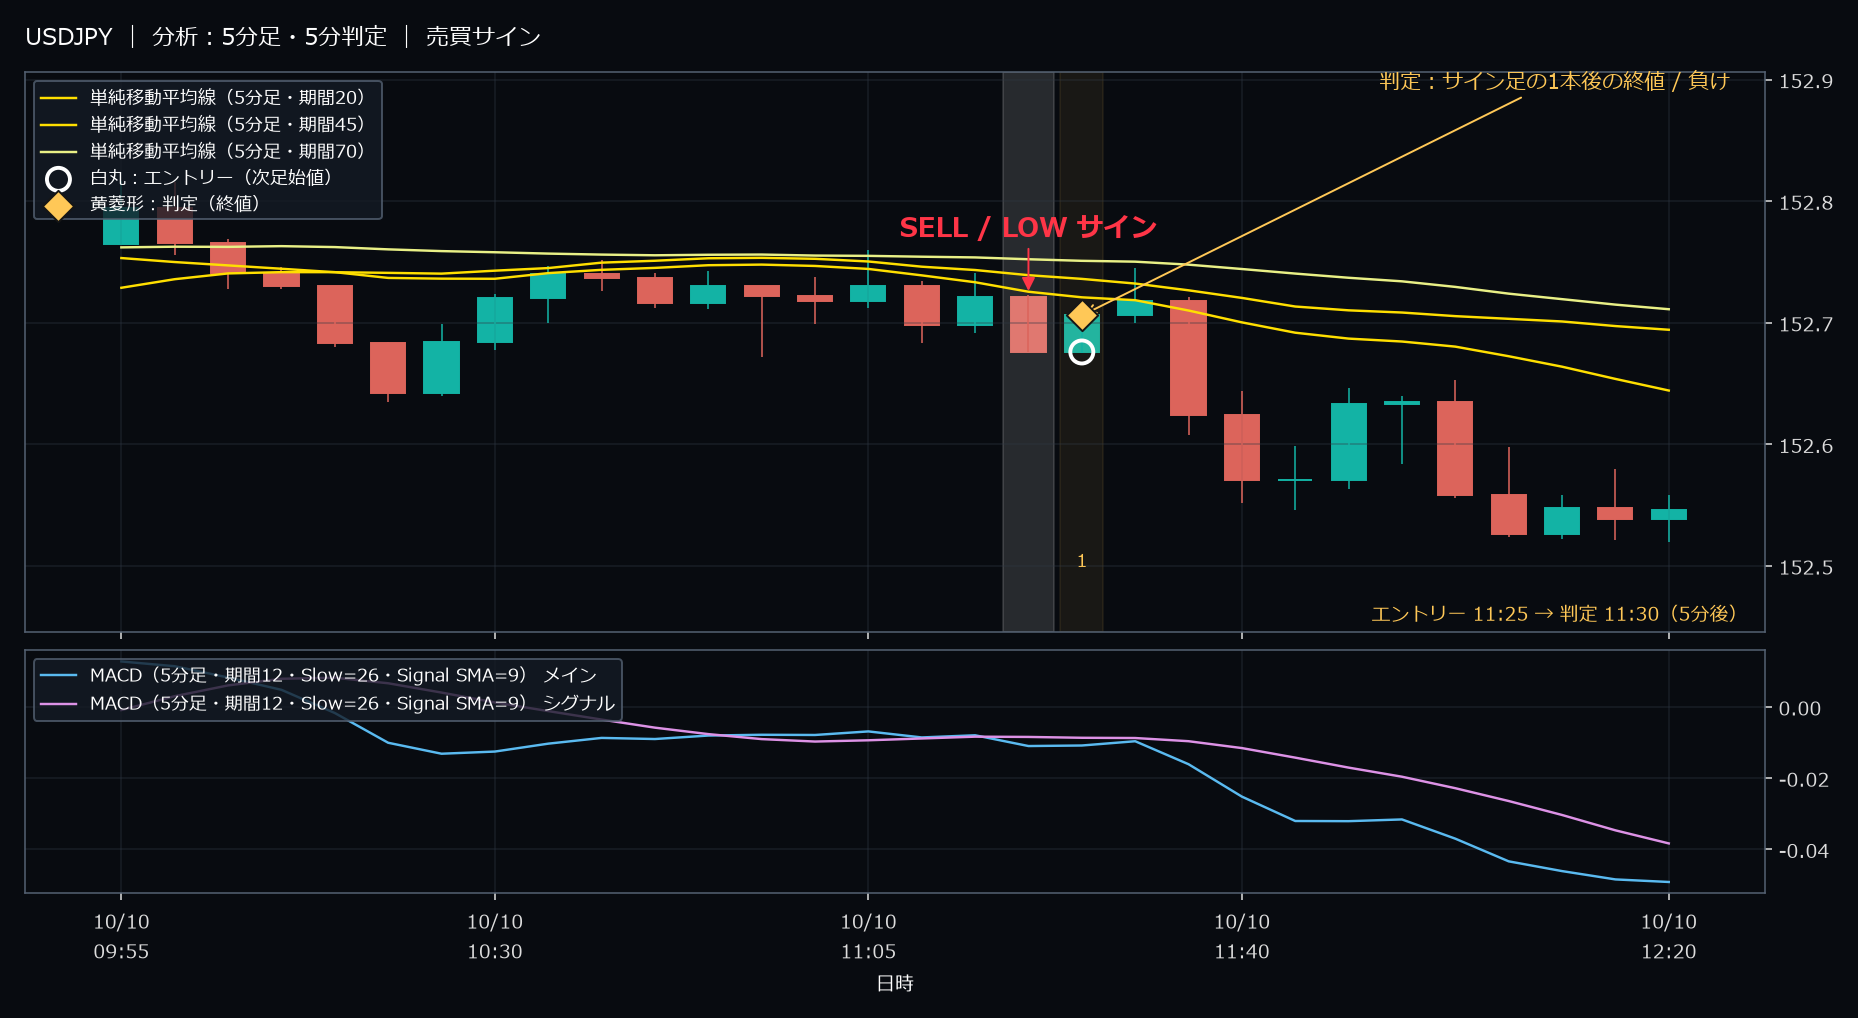Click the -0.04 MACD axis label
The width and height of the screenshot is (1858, 1018).
coord(1803,850)
